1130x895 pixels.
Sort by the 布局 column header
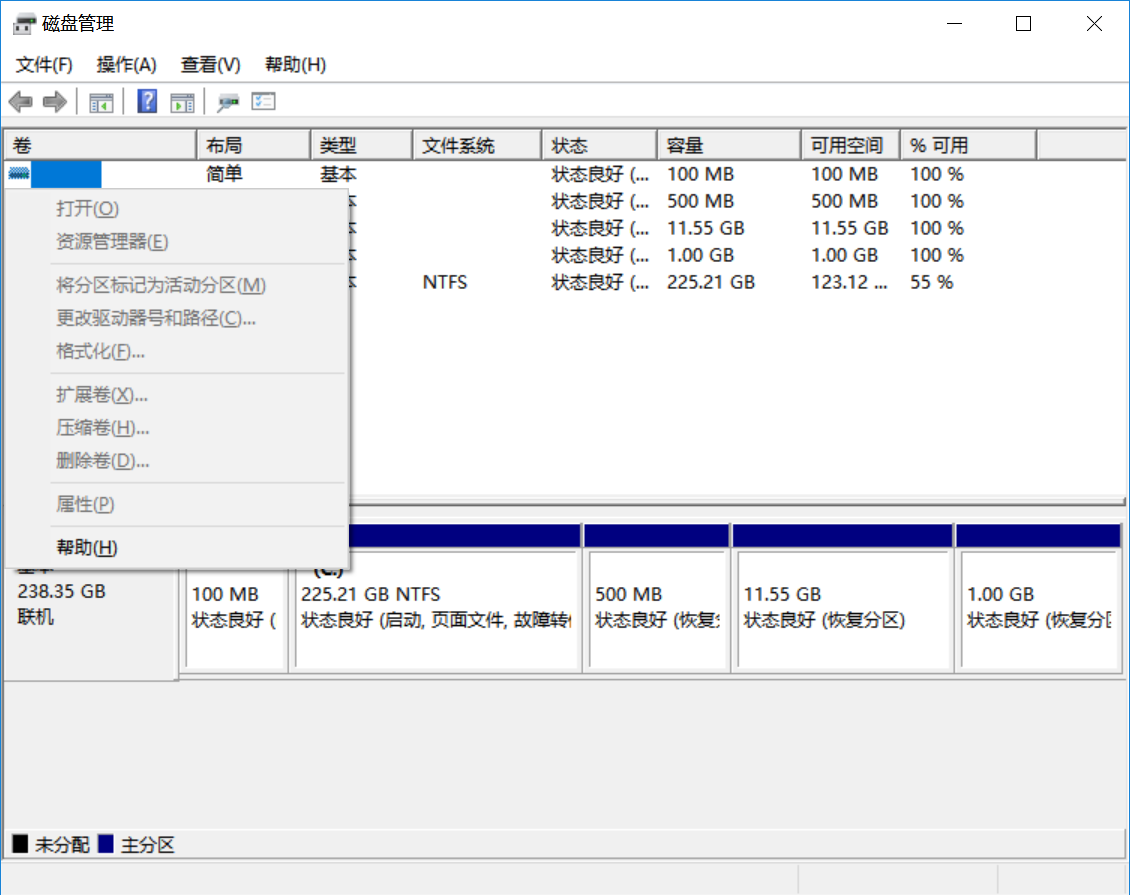point(254,146)
